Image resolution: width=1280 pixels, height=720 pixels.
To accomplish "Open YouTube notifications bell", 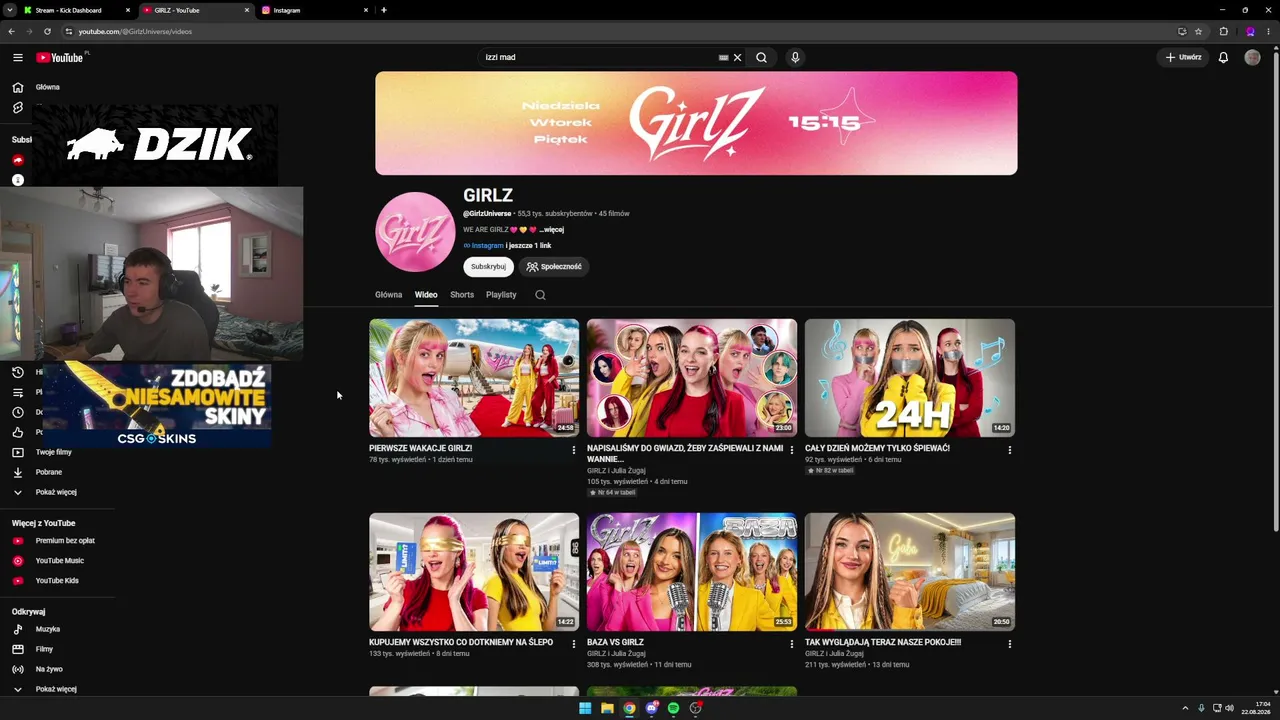I will click(x=1223, y=58).
